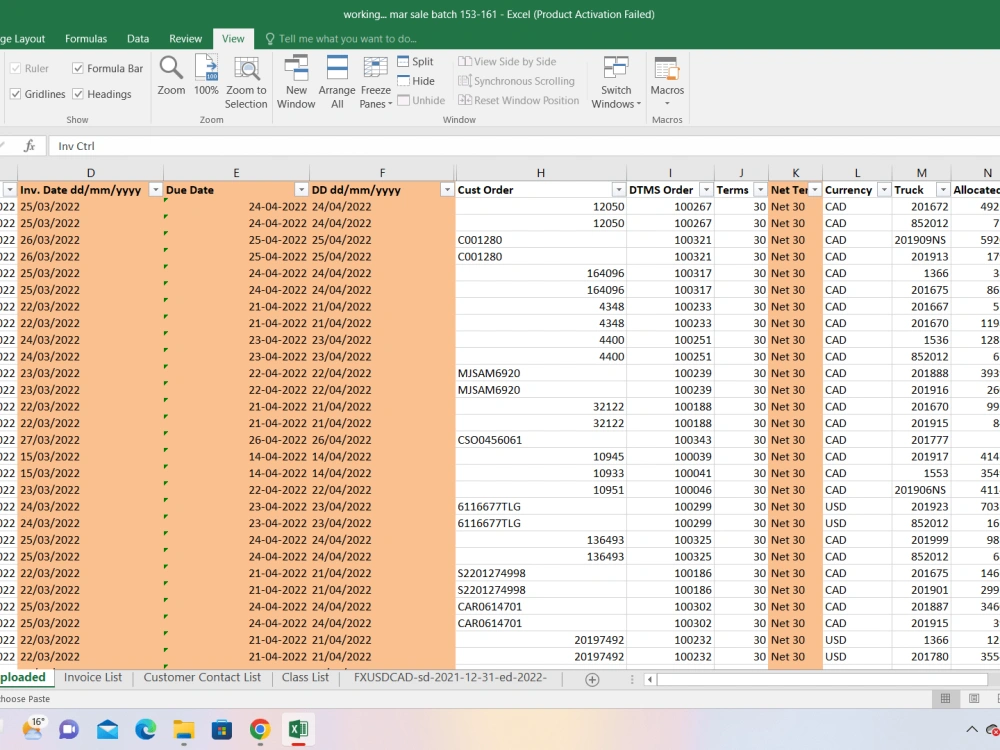Launch Microsoft Edge from taskbar
The height and width of the screenshot is (750, 1000).
[x=145, y=729]
